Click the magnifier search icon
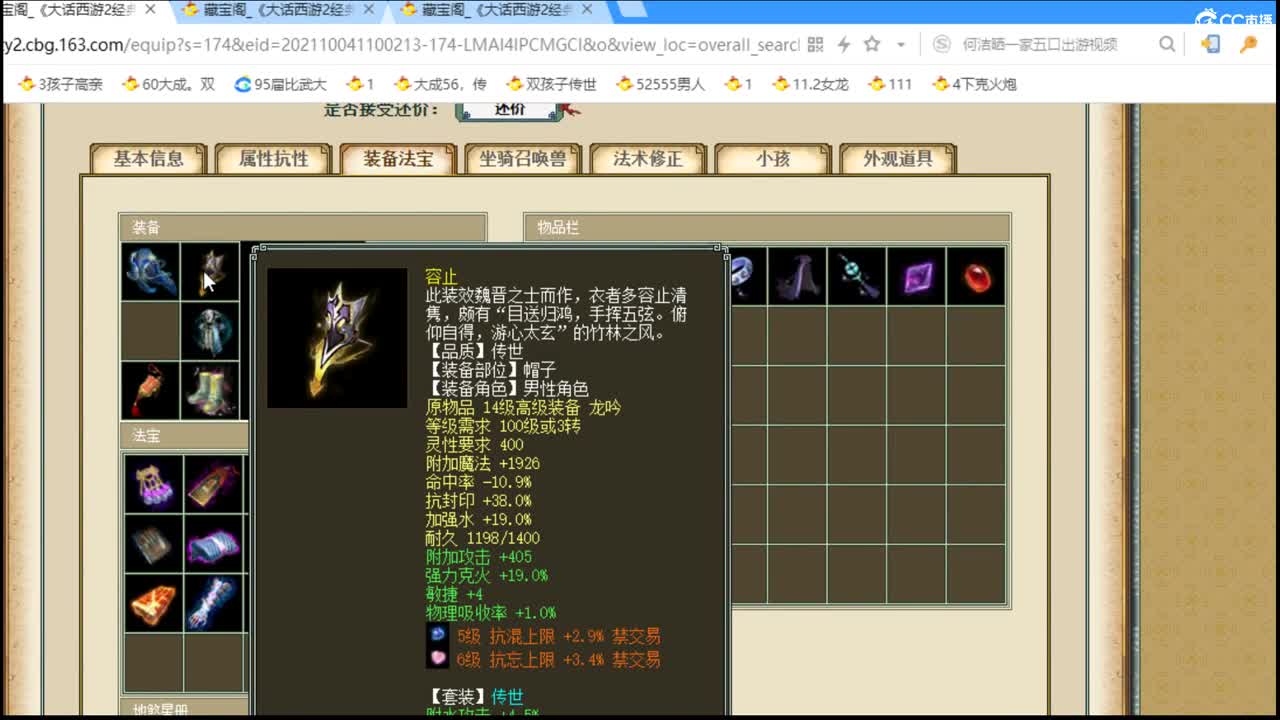Viewport: 1280px width, 720px height. click(x=1167, y=45)
